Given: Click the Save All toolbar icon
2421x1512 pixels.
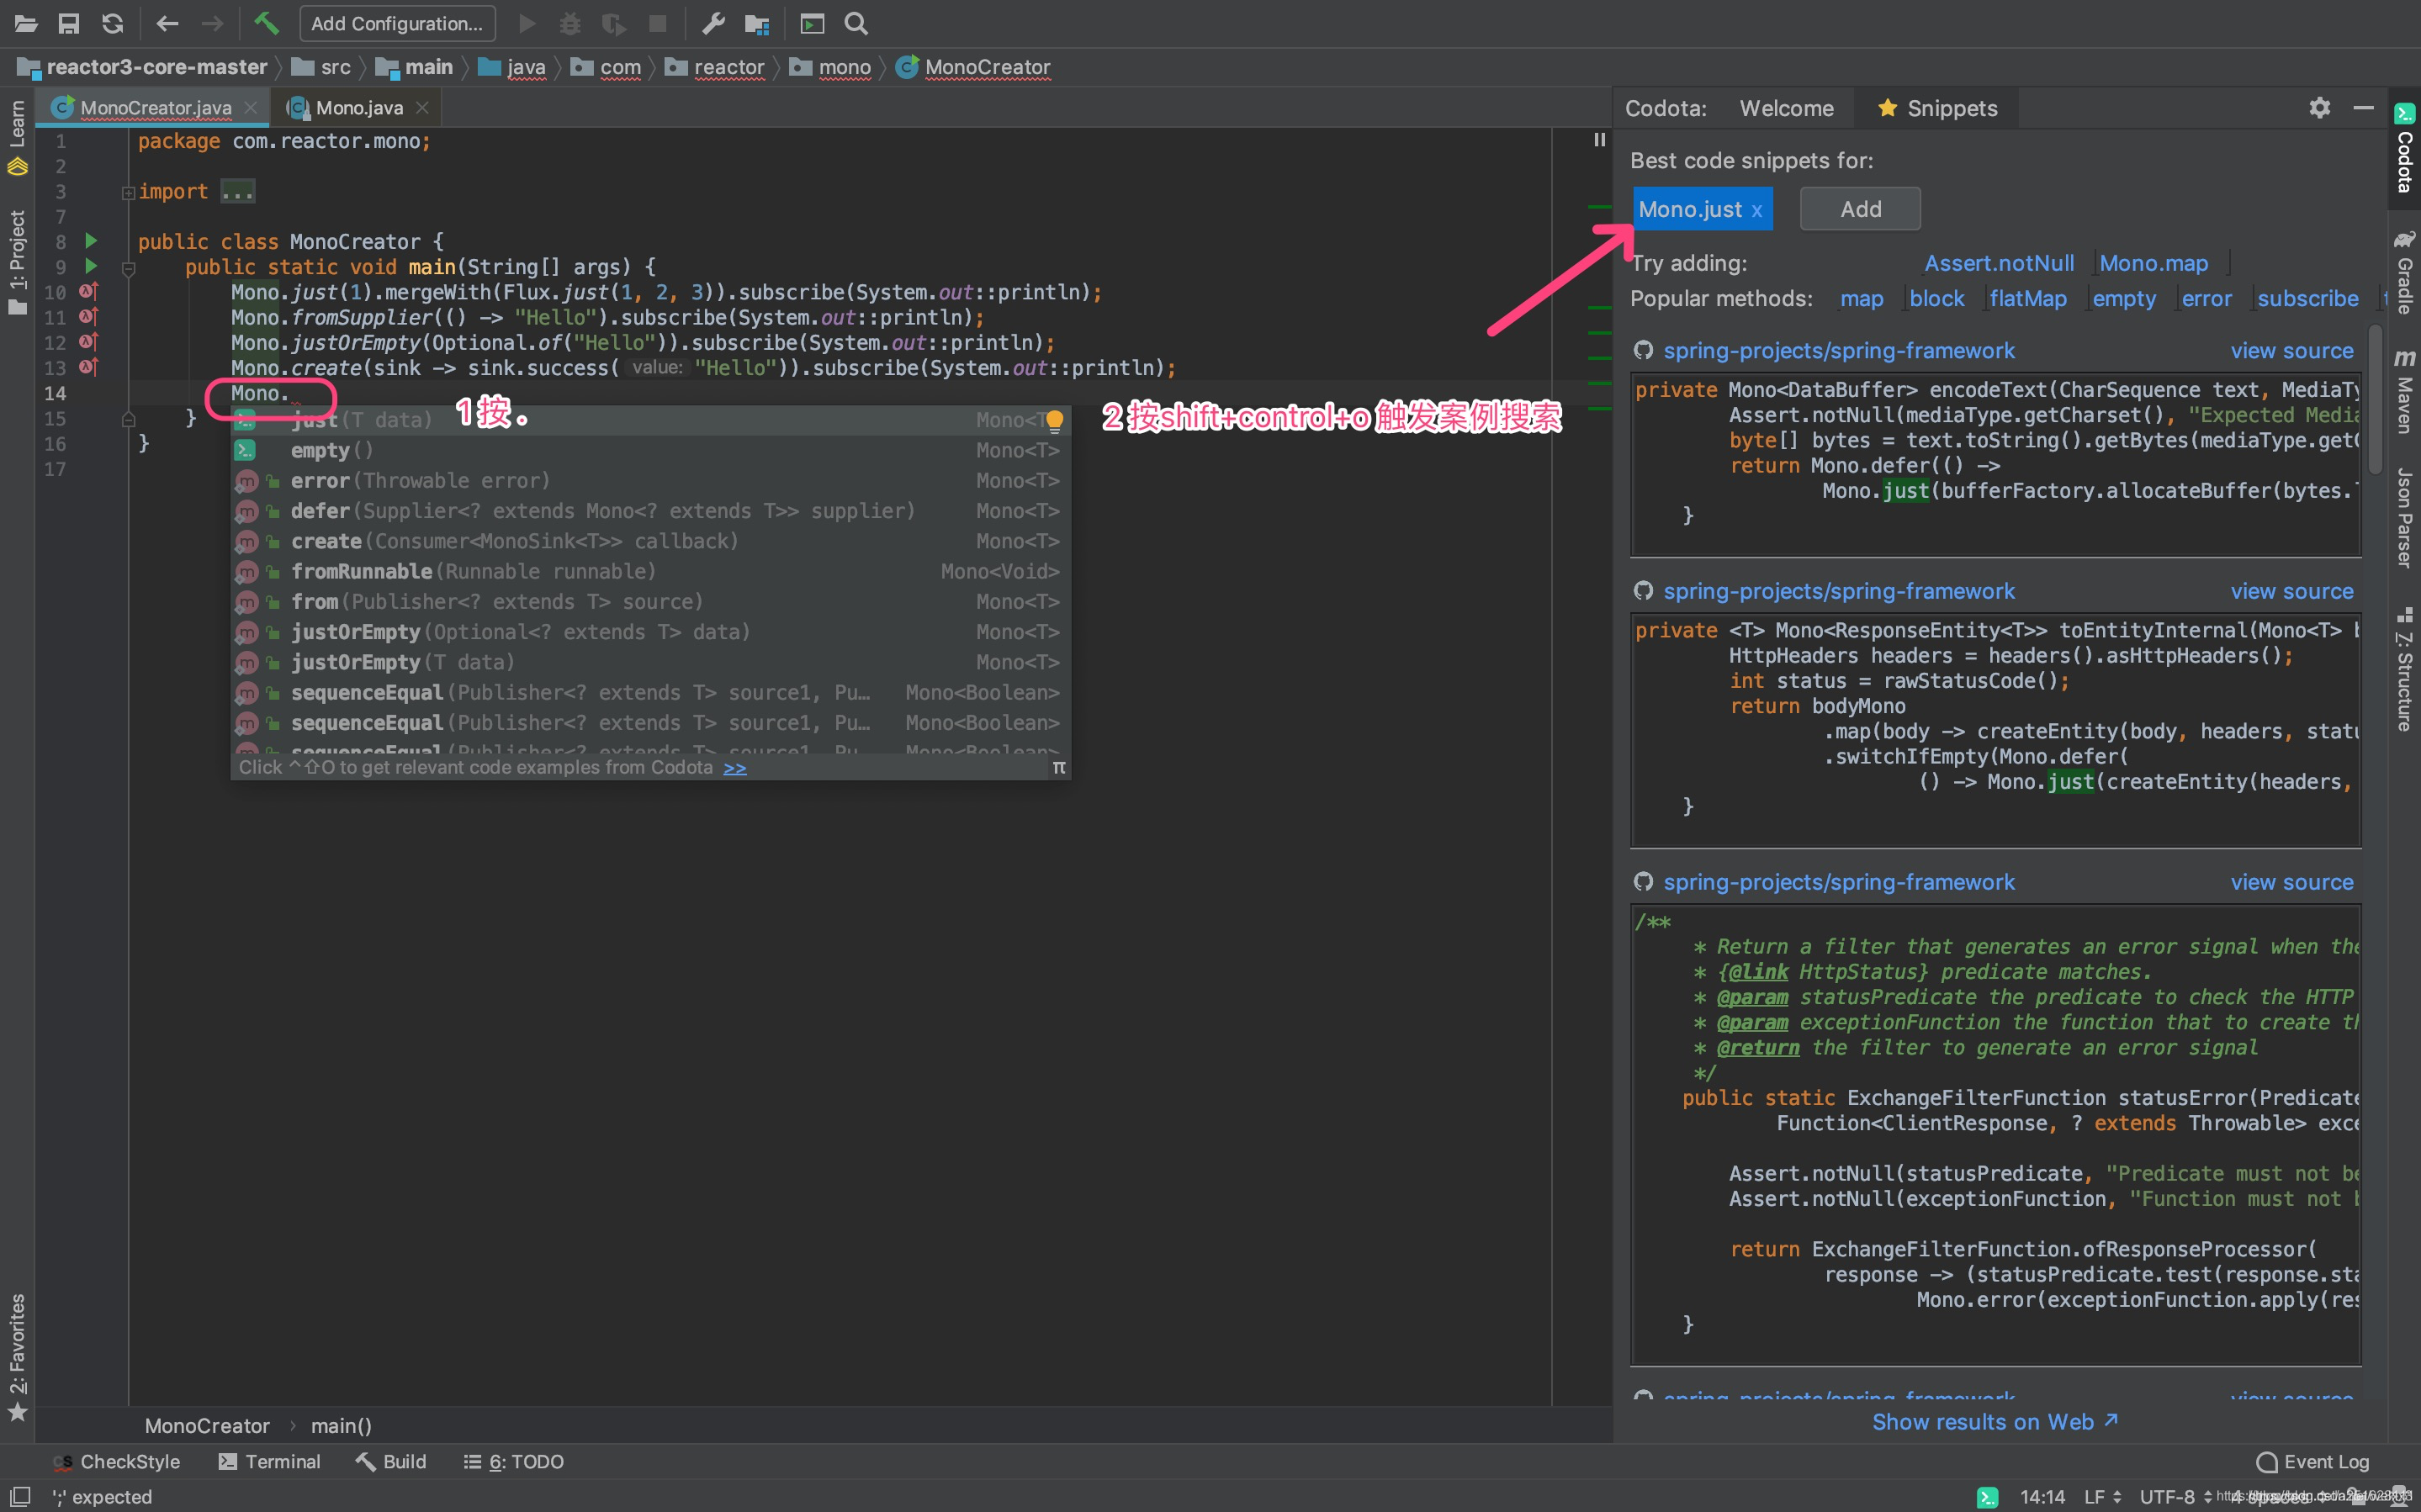Looking at the screenshot, I should pyautogui.click(x=68, y=23).
